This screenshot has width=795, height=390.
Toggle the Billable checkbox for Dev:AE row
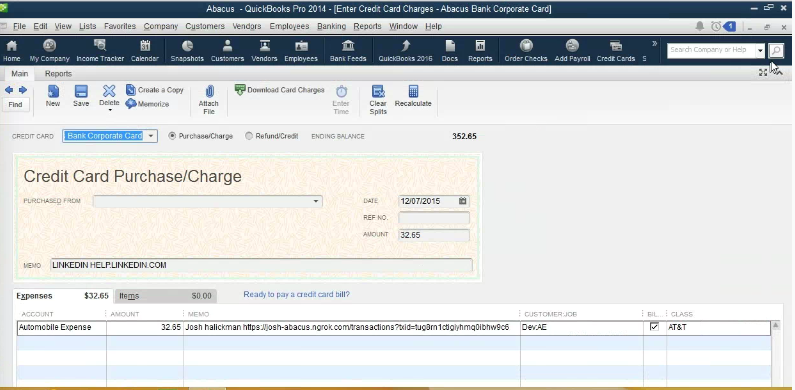[654, 327]
